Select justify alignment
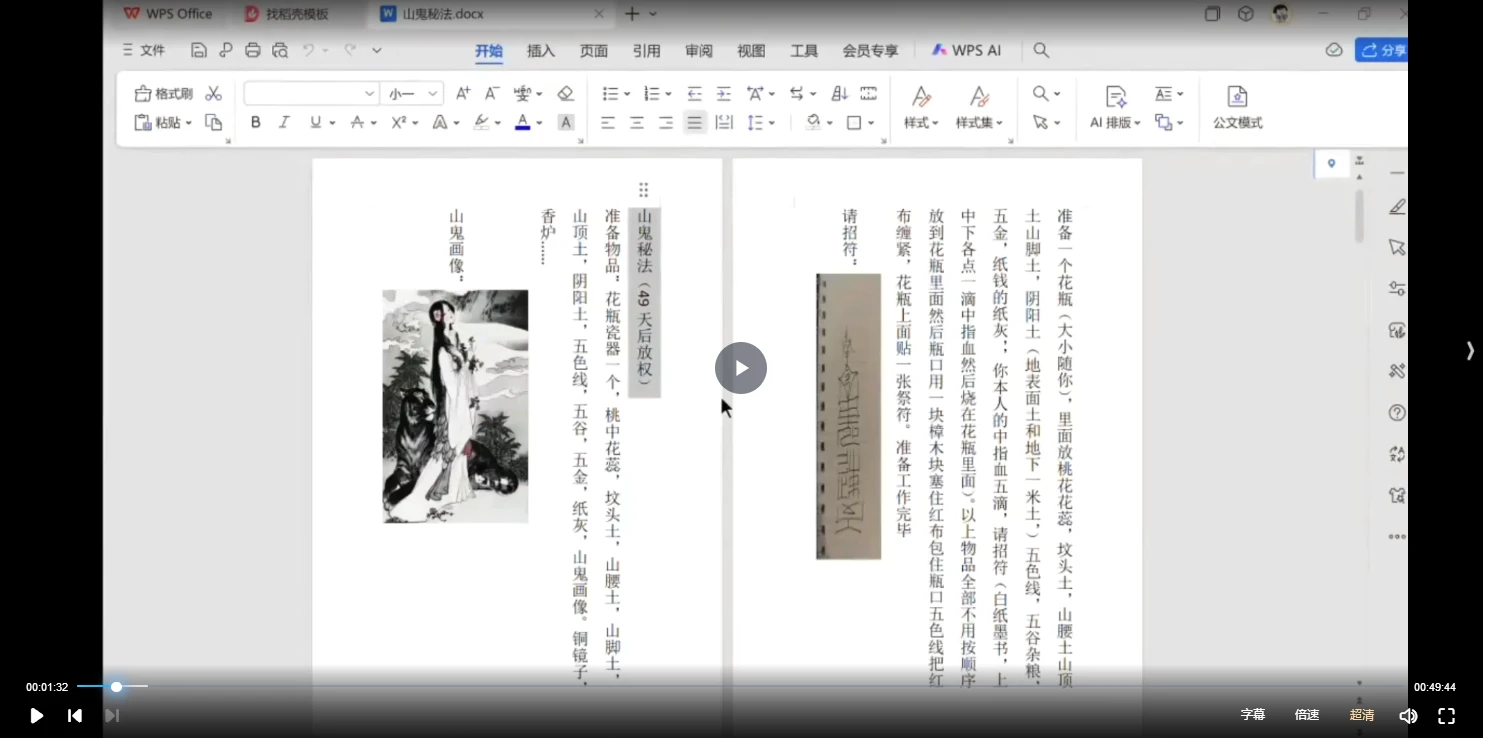This screenshot has height=738, width=1486. 695,122
